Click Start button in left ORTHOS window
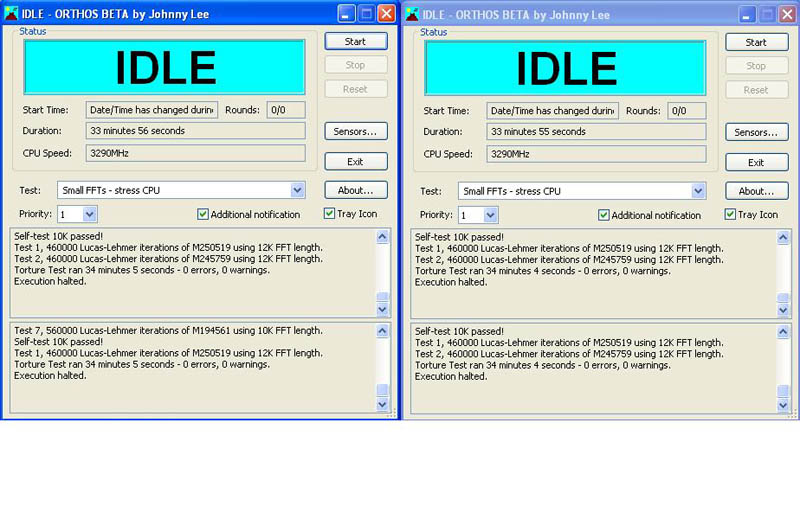 point(356,41)
